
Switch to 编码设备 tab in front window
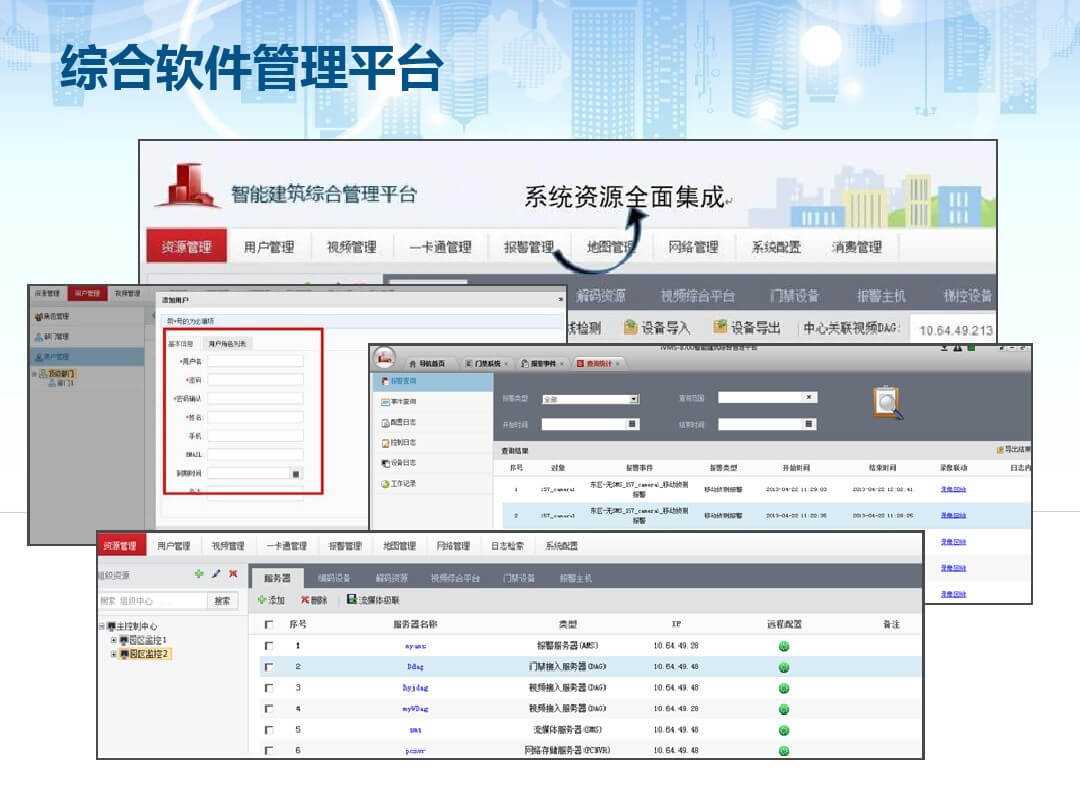tap(334, 578)
